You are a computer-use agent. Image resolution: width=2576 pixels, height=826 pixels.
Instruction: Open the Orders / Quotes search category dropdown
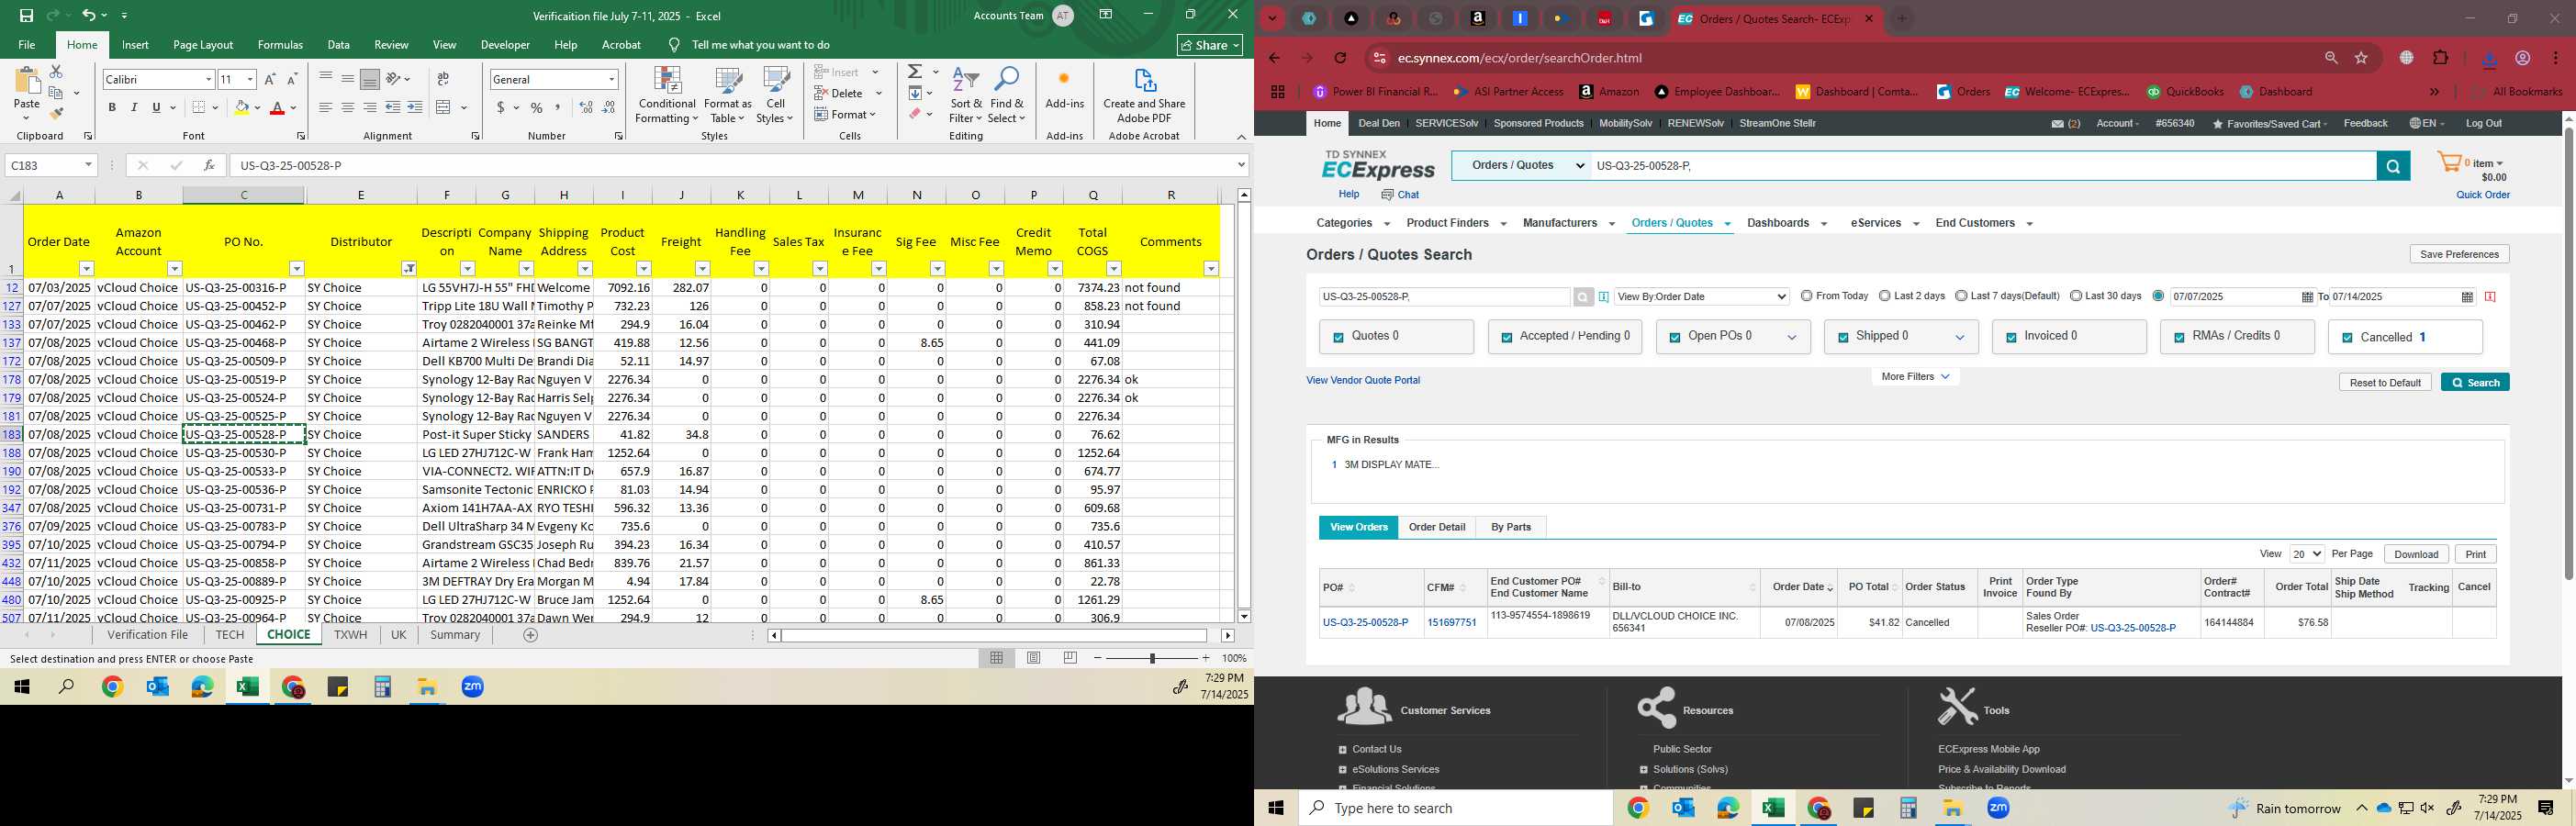1521,166
